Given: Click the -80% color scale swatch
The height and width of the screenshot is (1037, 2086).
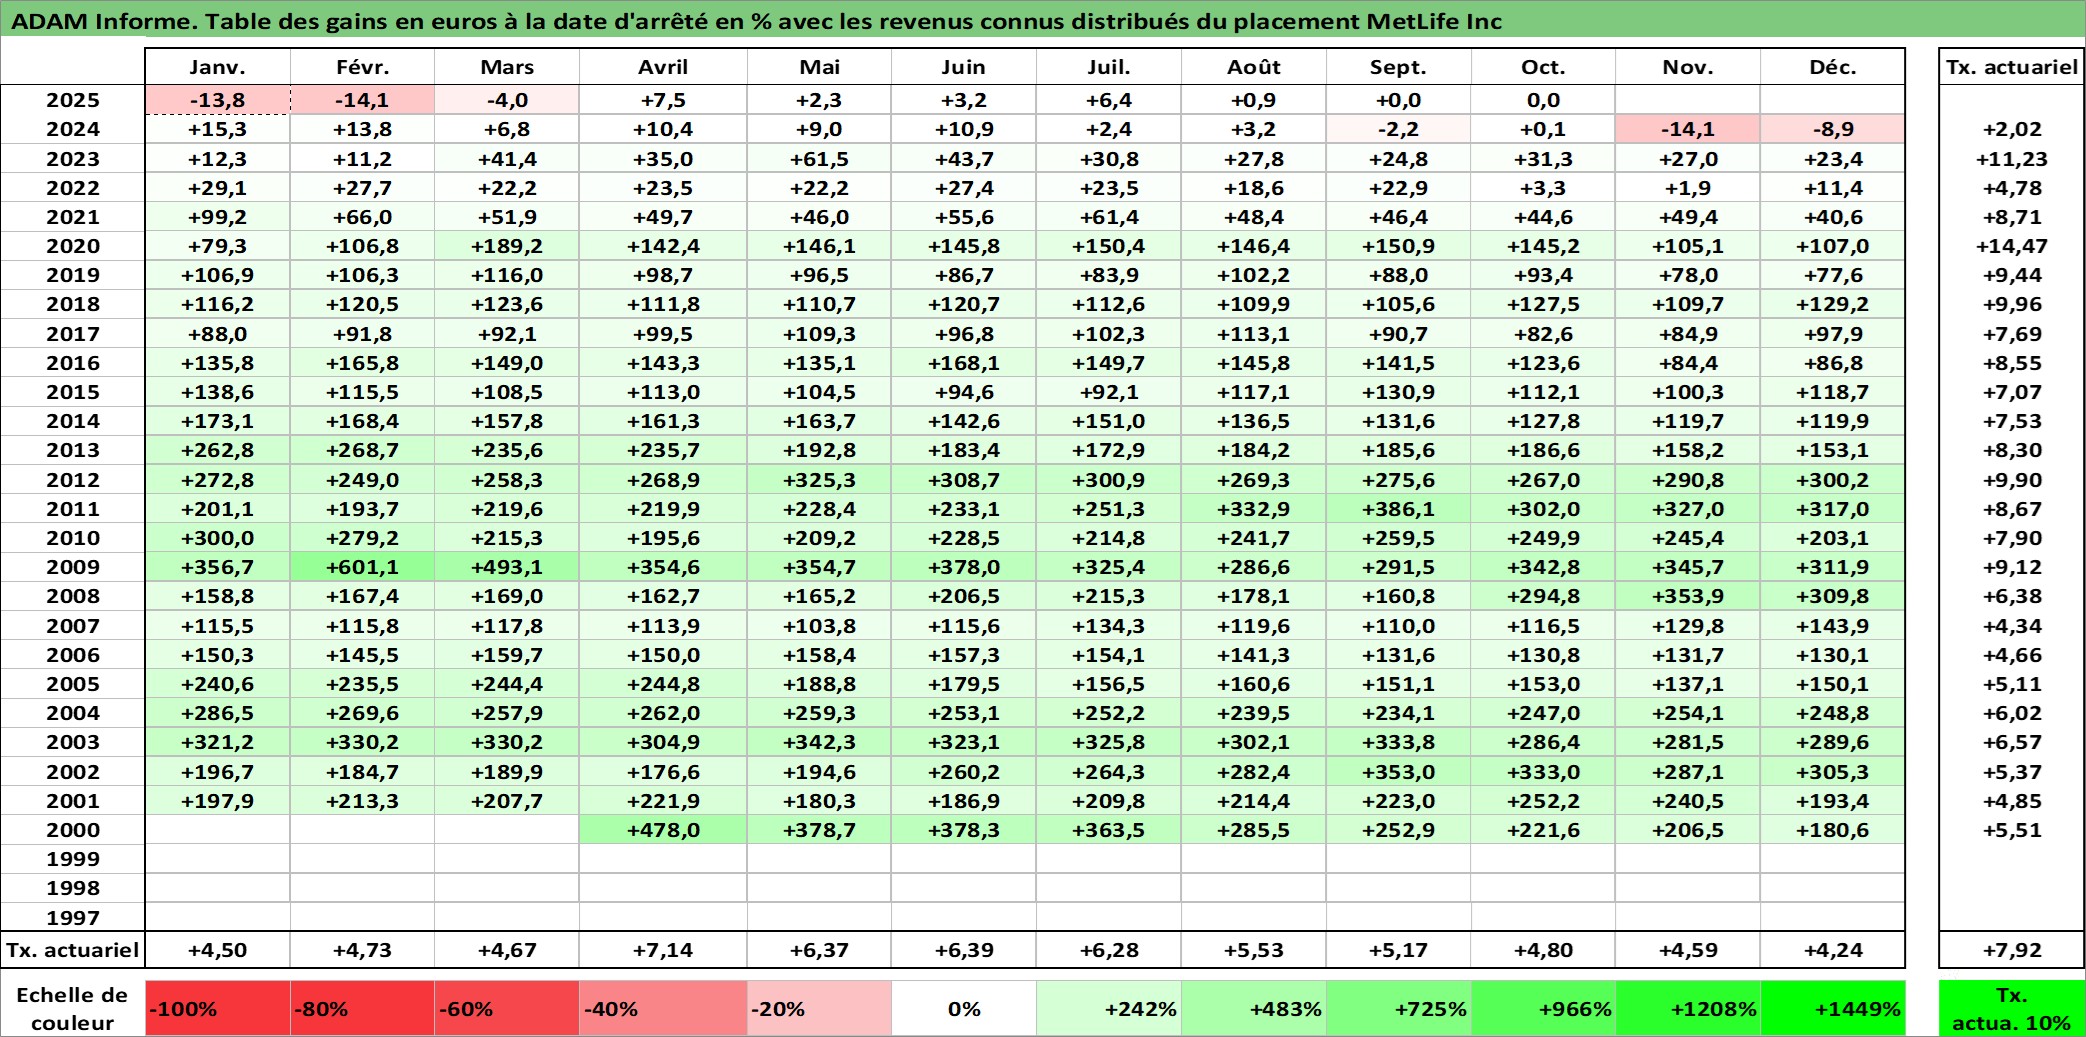Looking at the screenshot, I should coord(362,1008).
